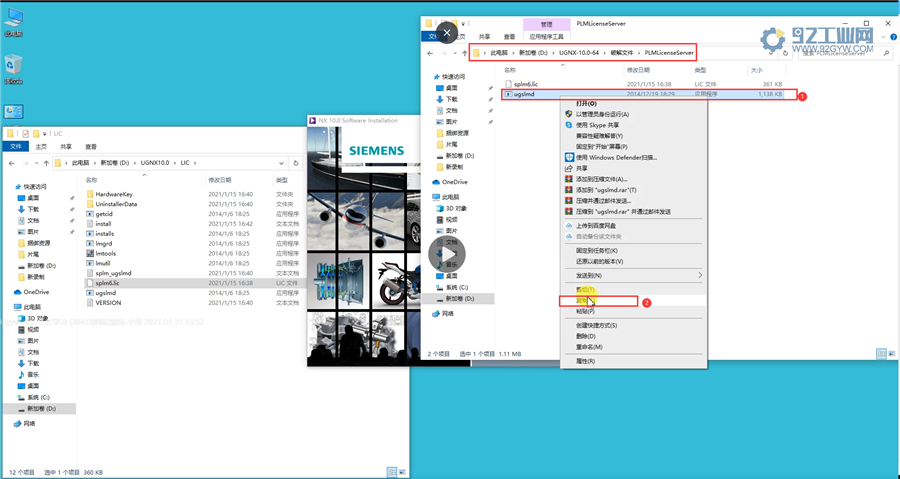
Task: Click 破解文件 in the PLMLicenseServer breadcrumb
Action: point(622,53)
